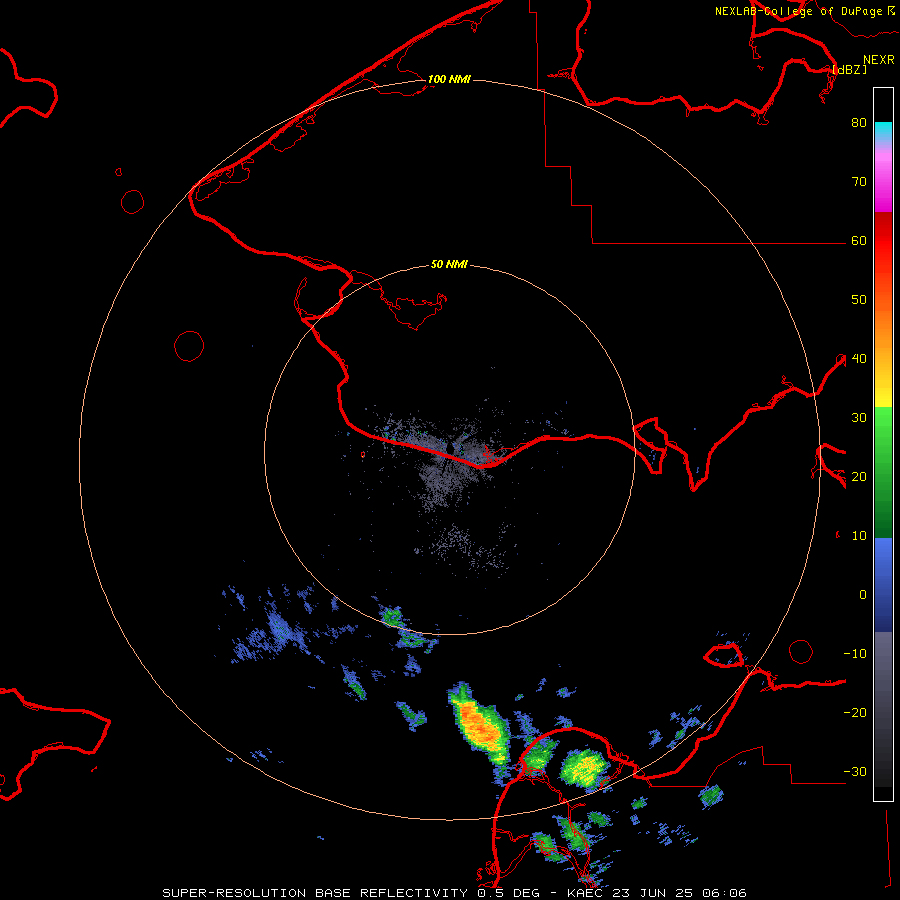The height and width of the screenshot is (900, 900).
Task: Click the NEXLAB-College of DuPage credit text
Action: (x=798, y=11)
